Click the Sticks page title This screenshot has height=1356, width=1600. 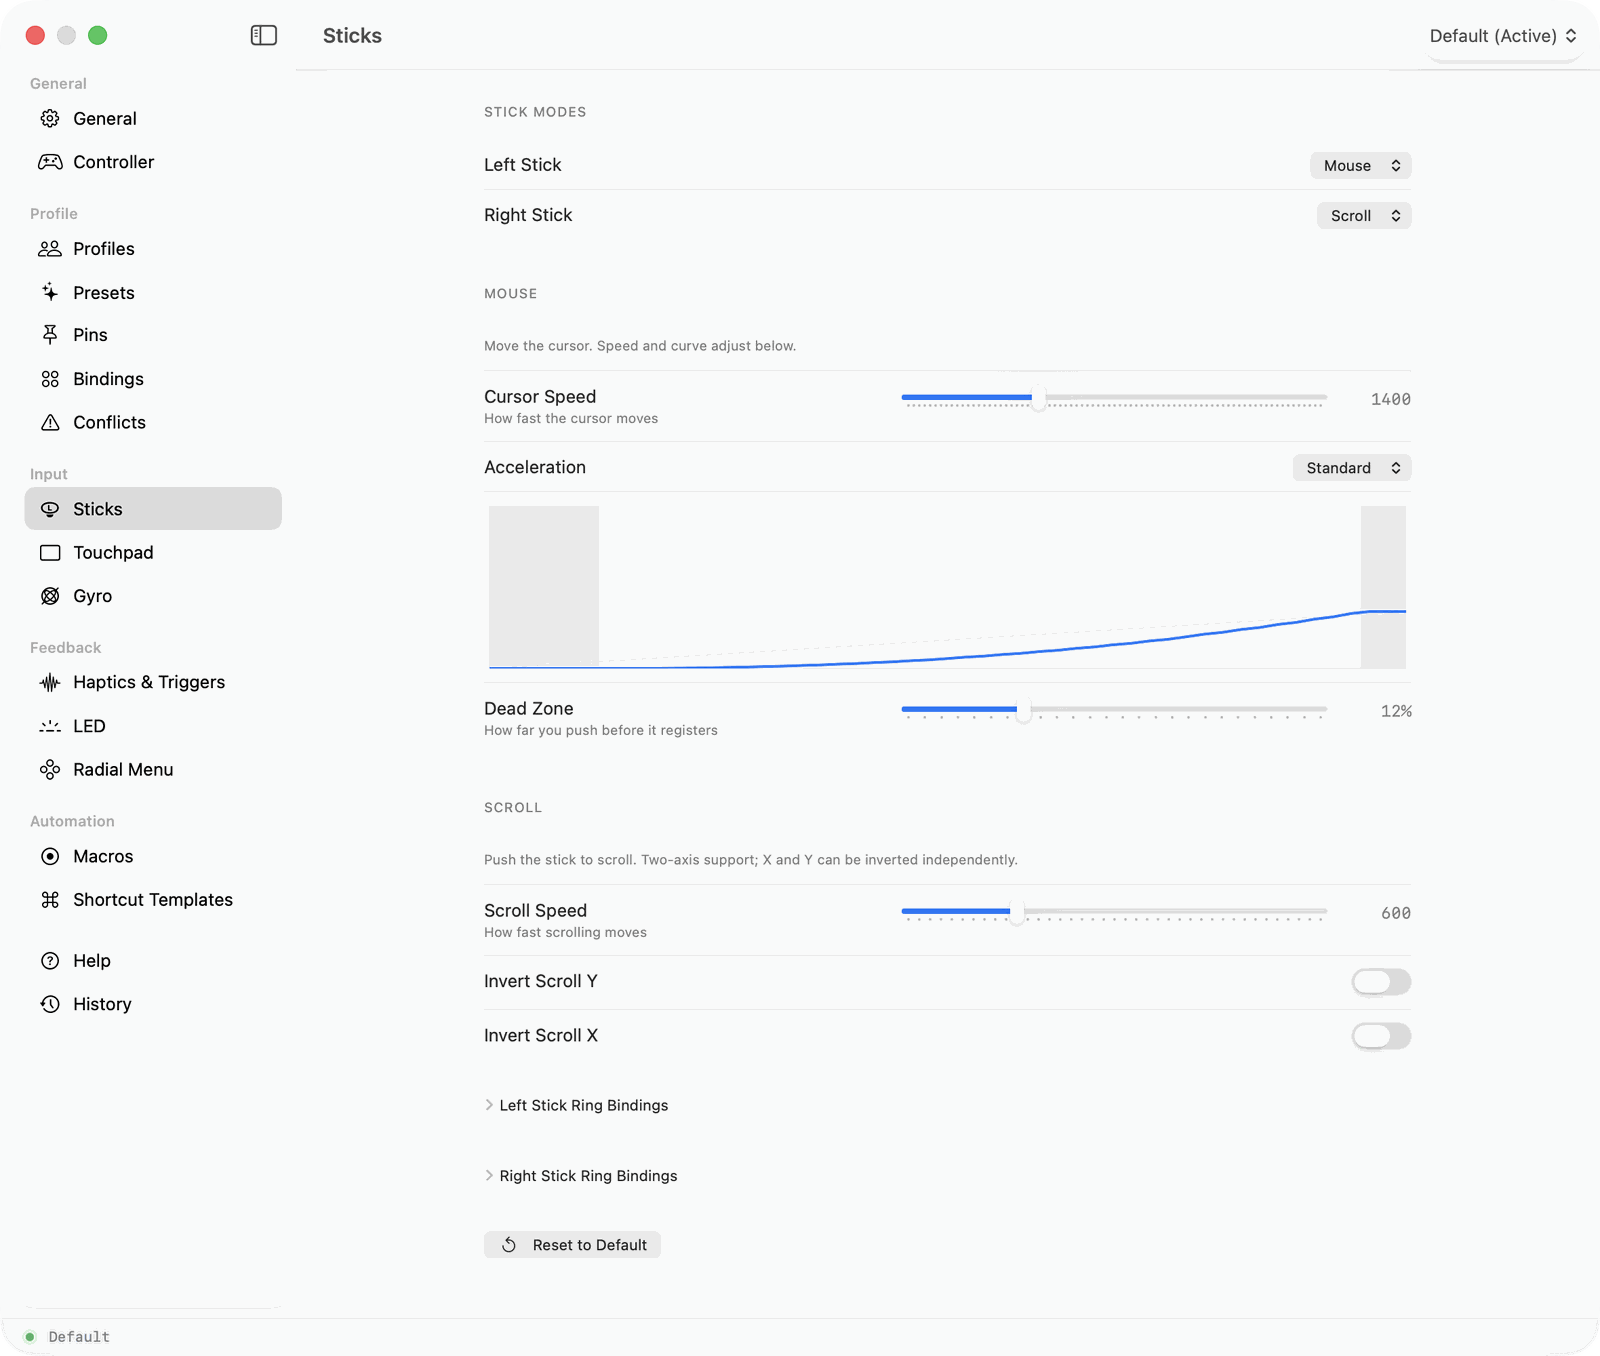click(x=352, y=36)
